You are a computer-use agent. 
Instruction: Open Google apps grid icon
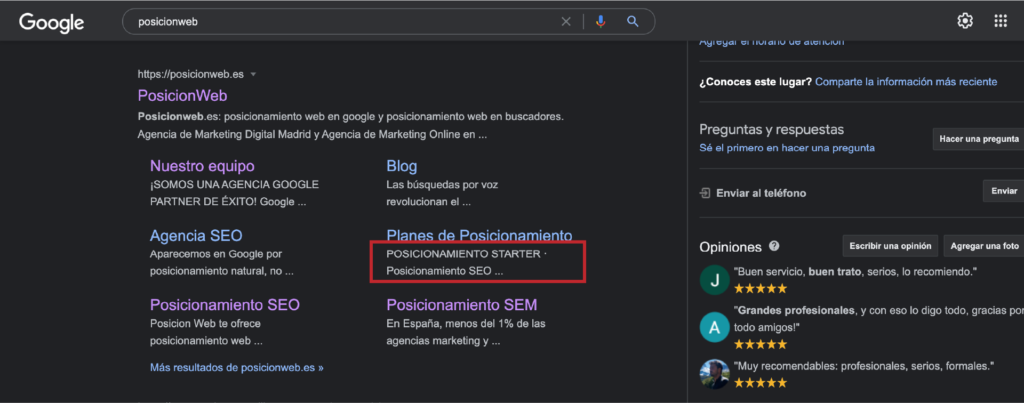pos(1000,21)
